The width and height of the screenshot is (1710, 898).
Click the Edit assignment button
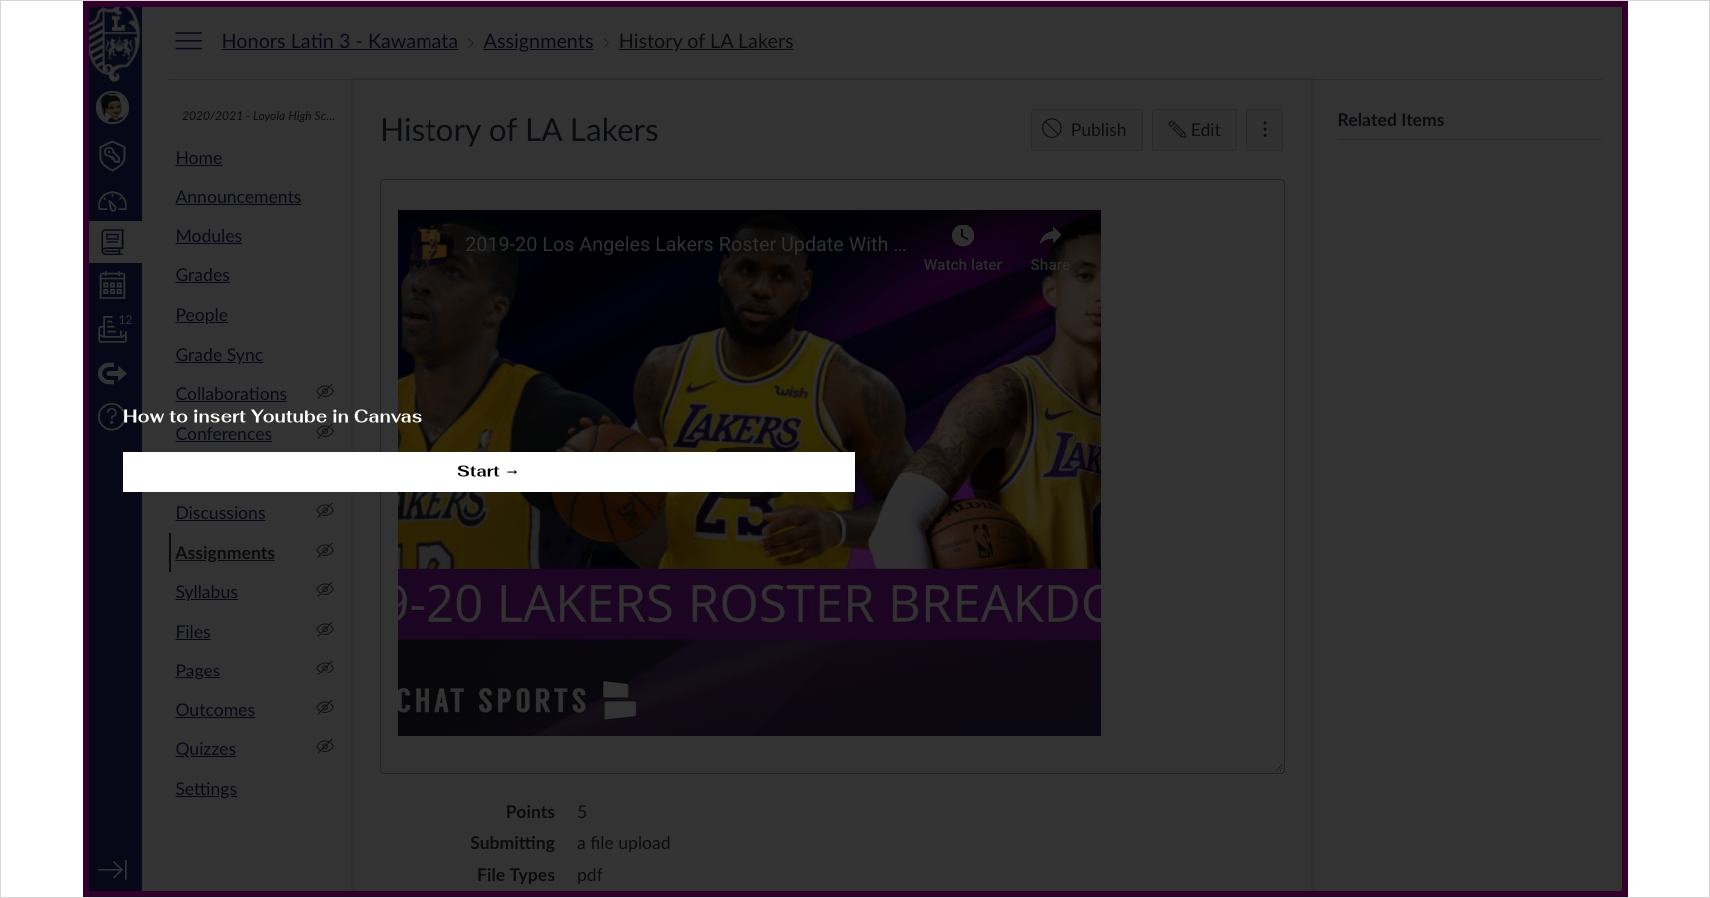(x=1194, y=130)
